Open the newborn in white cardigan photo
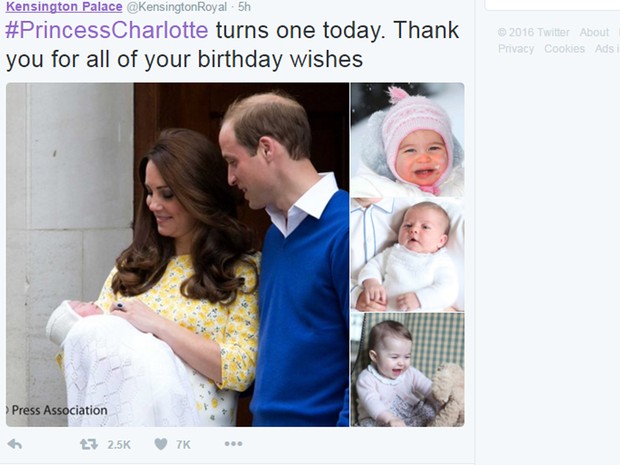Viewport: 620px width, 465px height. tap(408, 255)
